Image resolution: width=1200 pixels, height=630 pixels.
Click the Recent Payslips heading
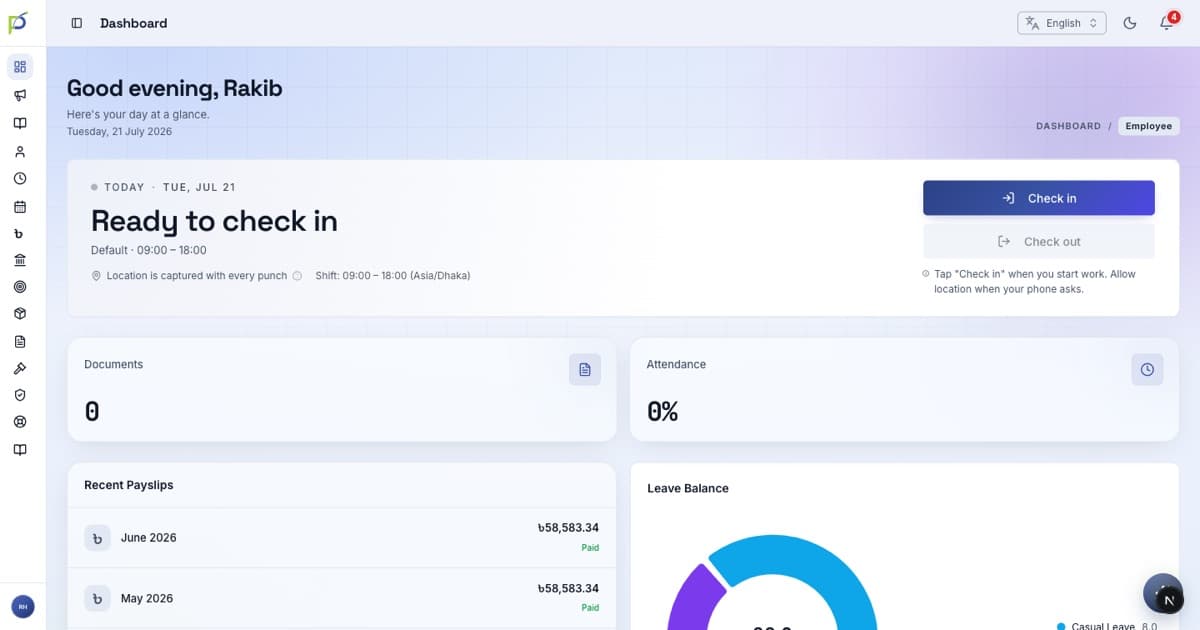point(128,485)
